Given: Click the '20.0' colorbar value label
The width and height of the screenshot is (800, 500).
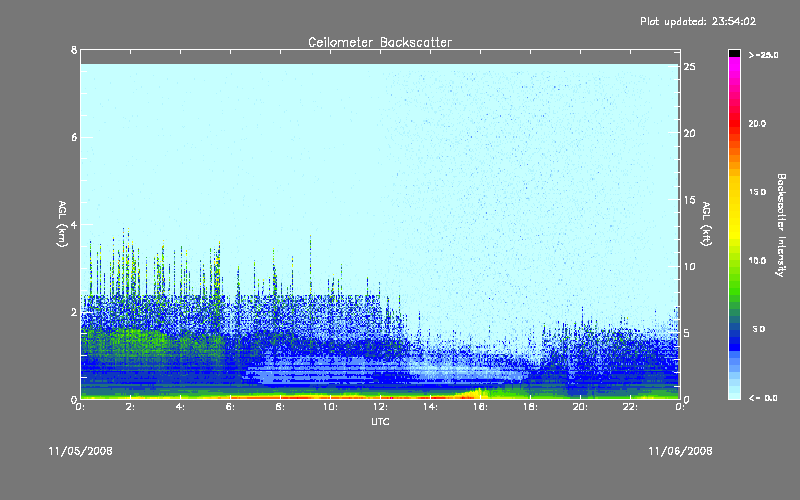Looking at the screenshot, I should (757, 123).
